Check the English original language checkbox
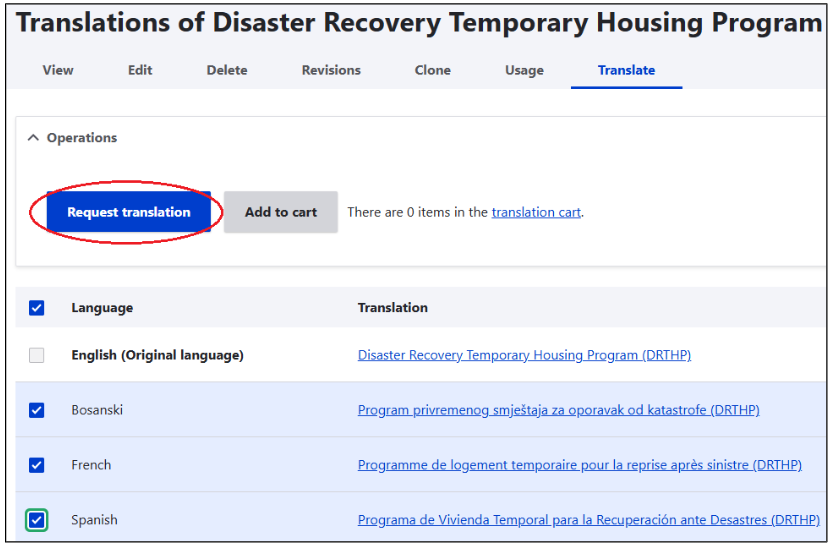Viewport: 830px width, 546px height. 37,355
